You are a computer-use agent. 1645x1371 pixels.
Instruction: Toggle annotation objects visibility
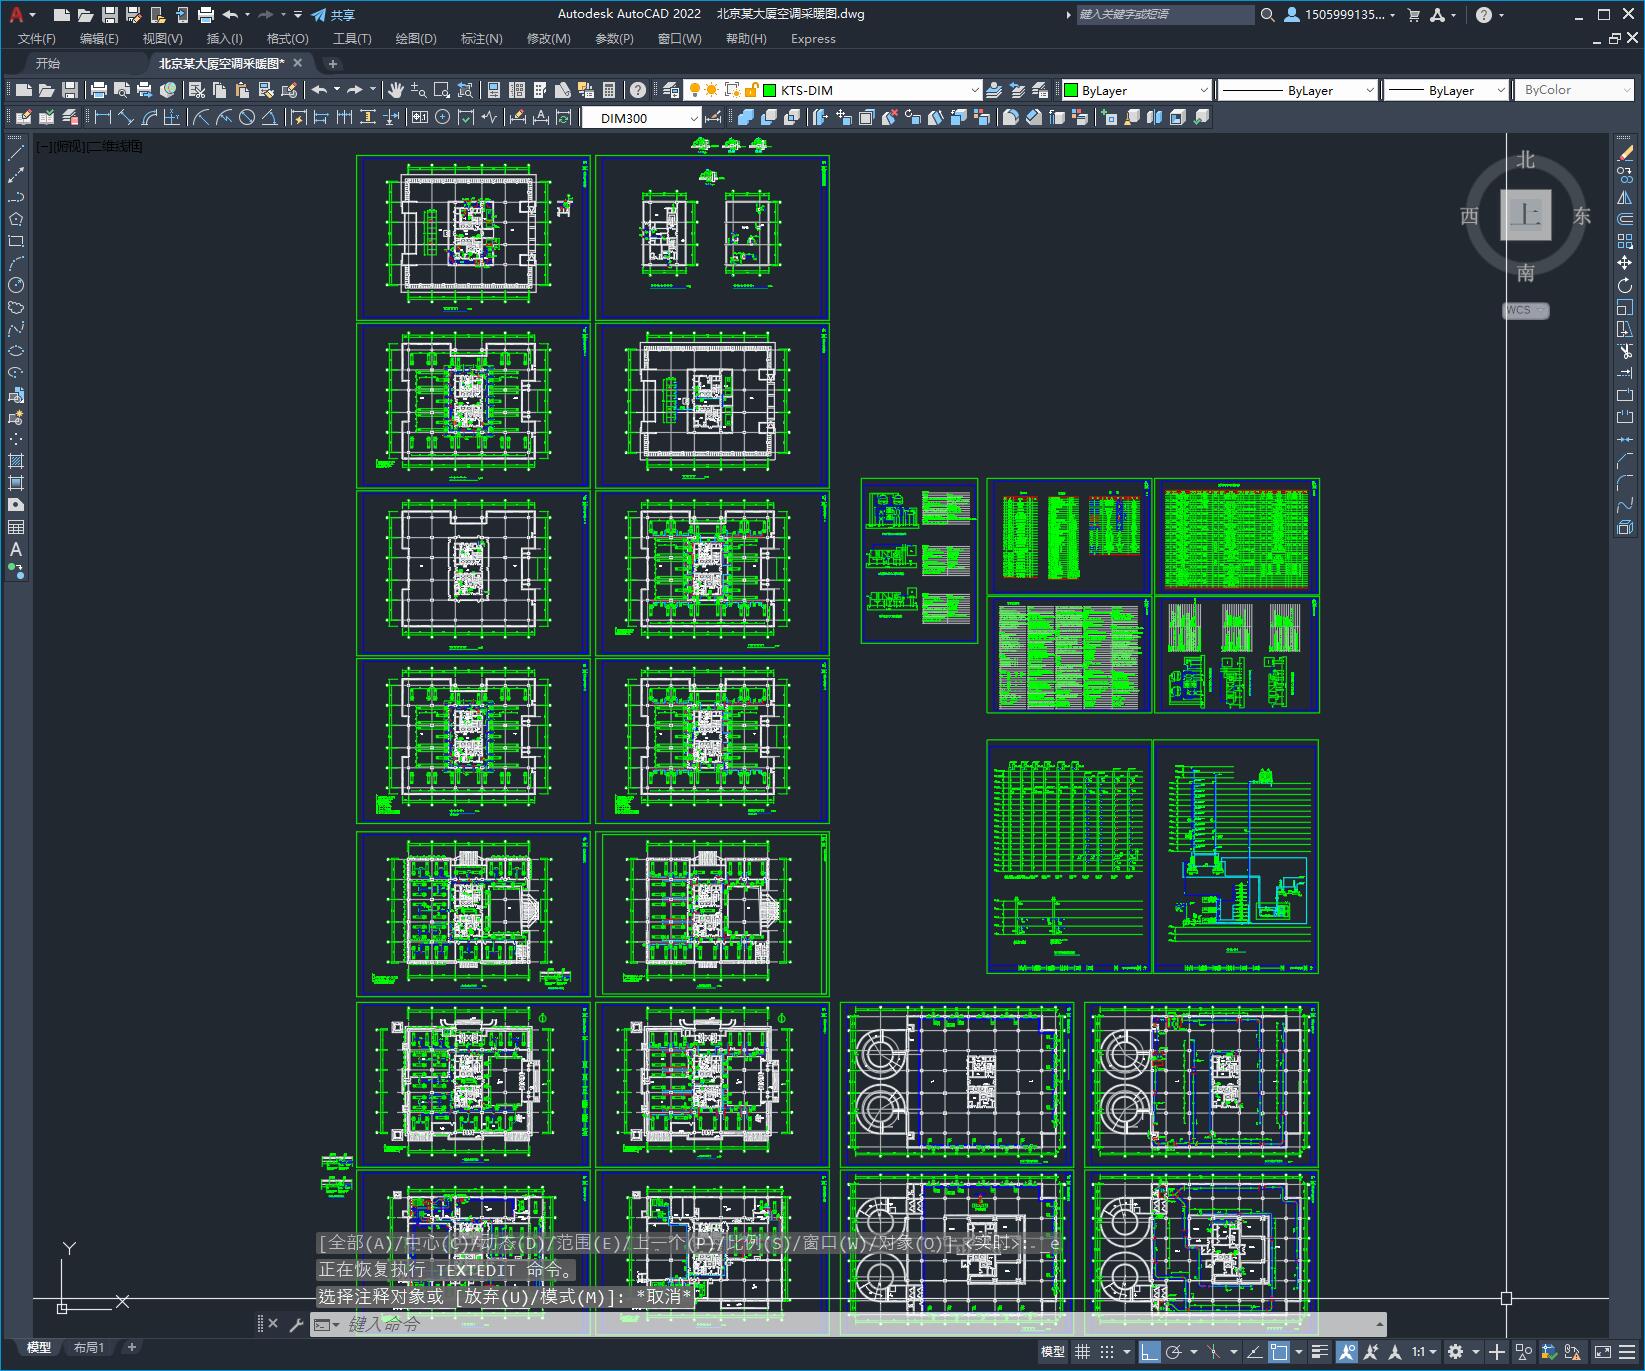coord(1346,1352)
